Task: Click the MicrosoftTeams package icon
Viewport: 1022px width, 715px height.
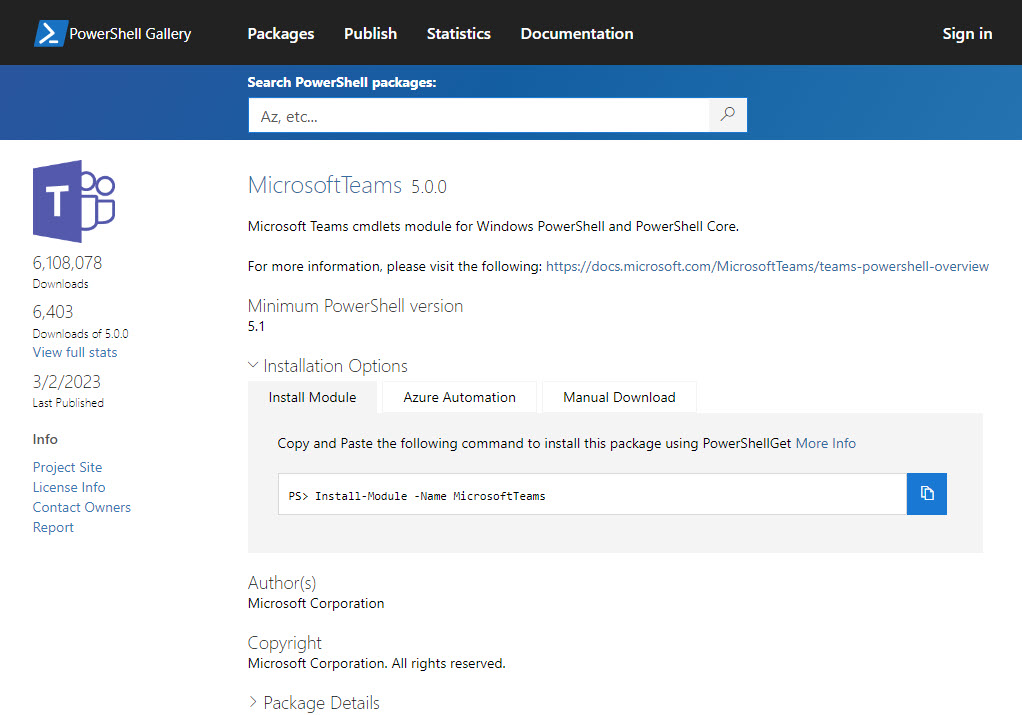Action: pos(73,202)
